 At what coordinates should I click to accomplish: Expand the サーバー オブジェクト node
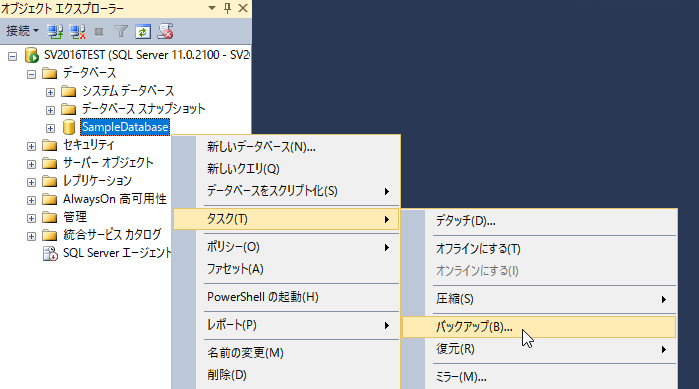click(x=31, y=164)
